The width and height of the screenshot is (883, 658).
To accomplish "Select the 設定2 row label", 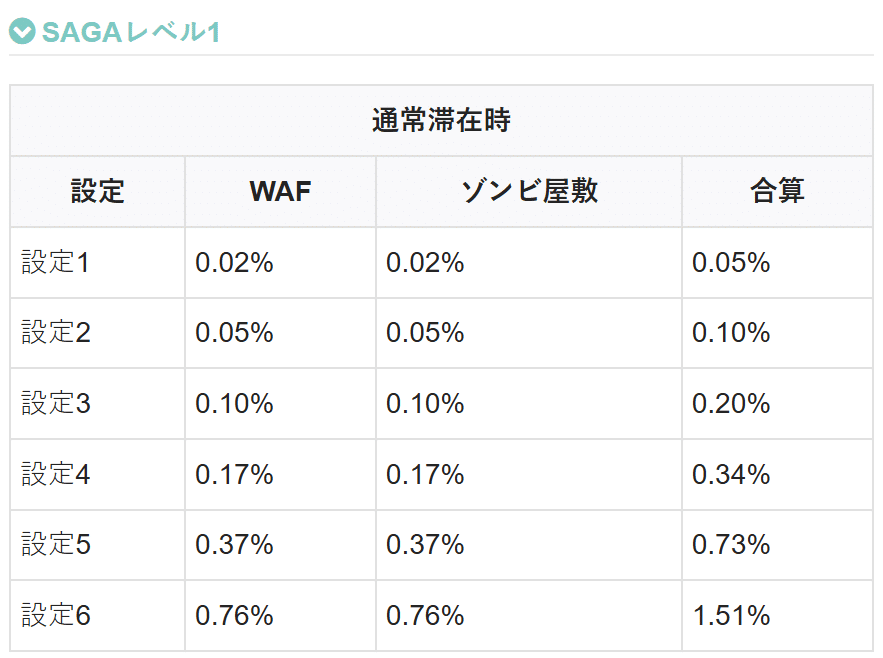I will (x=55, y=332).
